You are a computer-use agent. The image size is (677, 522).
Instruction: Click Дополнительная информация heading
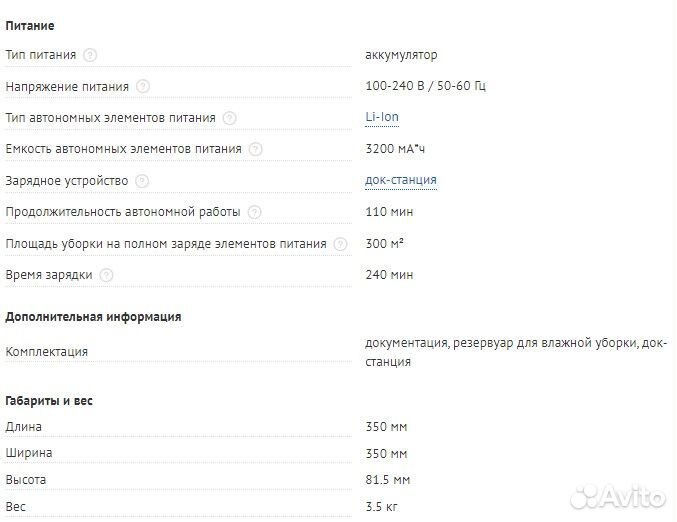[93, 316]
